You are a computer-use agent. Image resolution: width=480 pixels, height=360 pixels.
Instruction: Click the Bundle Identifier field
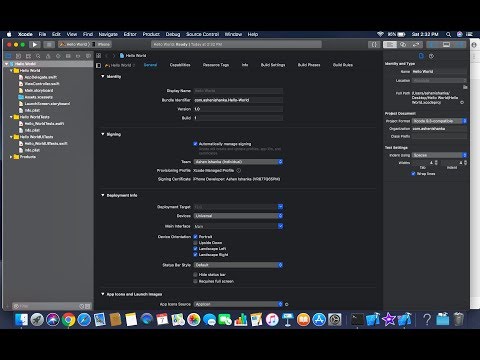(238, 100)
